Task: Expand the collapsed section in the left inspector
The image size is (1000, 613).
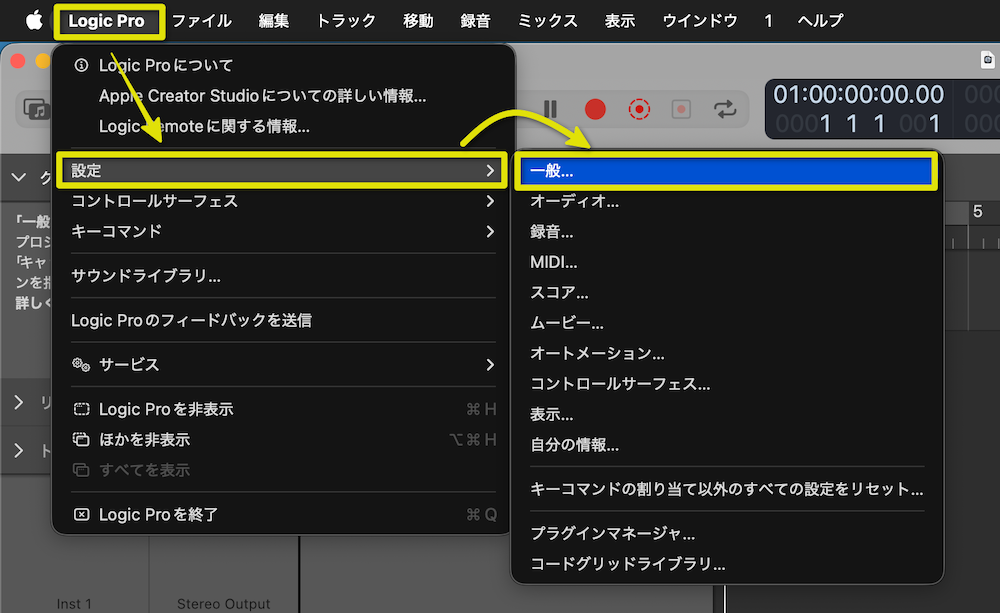Action: 18,403
